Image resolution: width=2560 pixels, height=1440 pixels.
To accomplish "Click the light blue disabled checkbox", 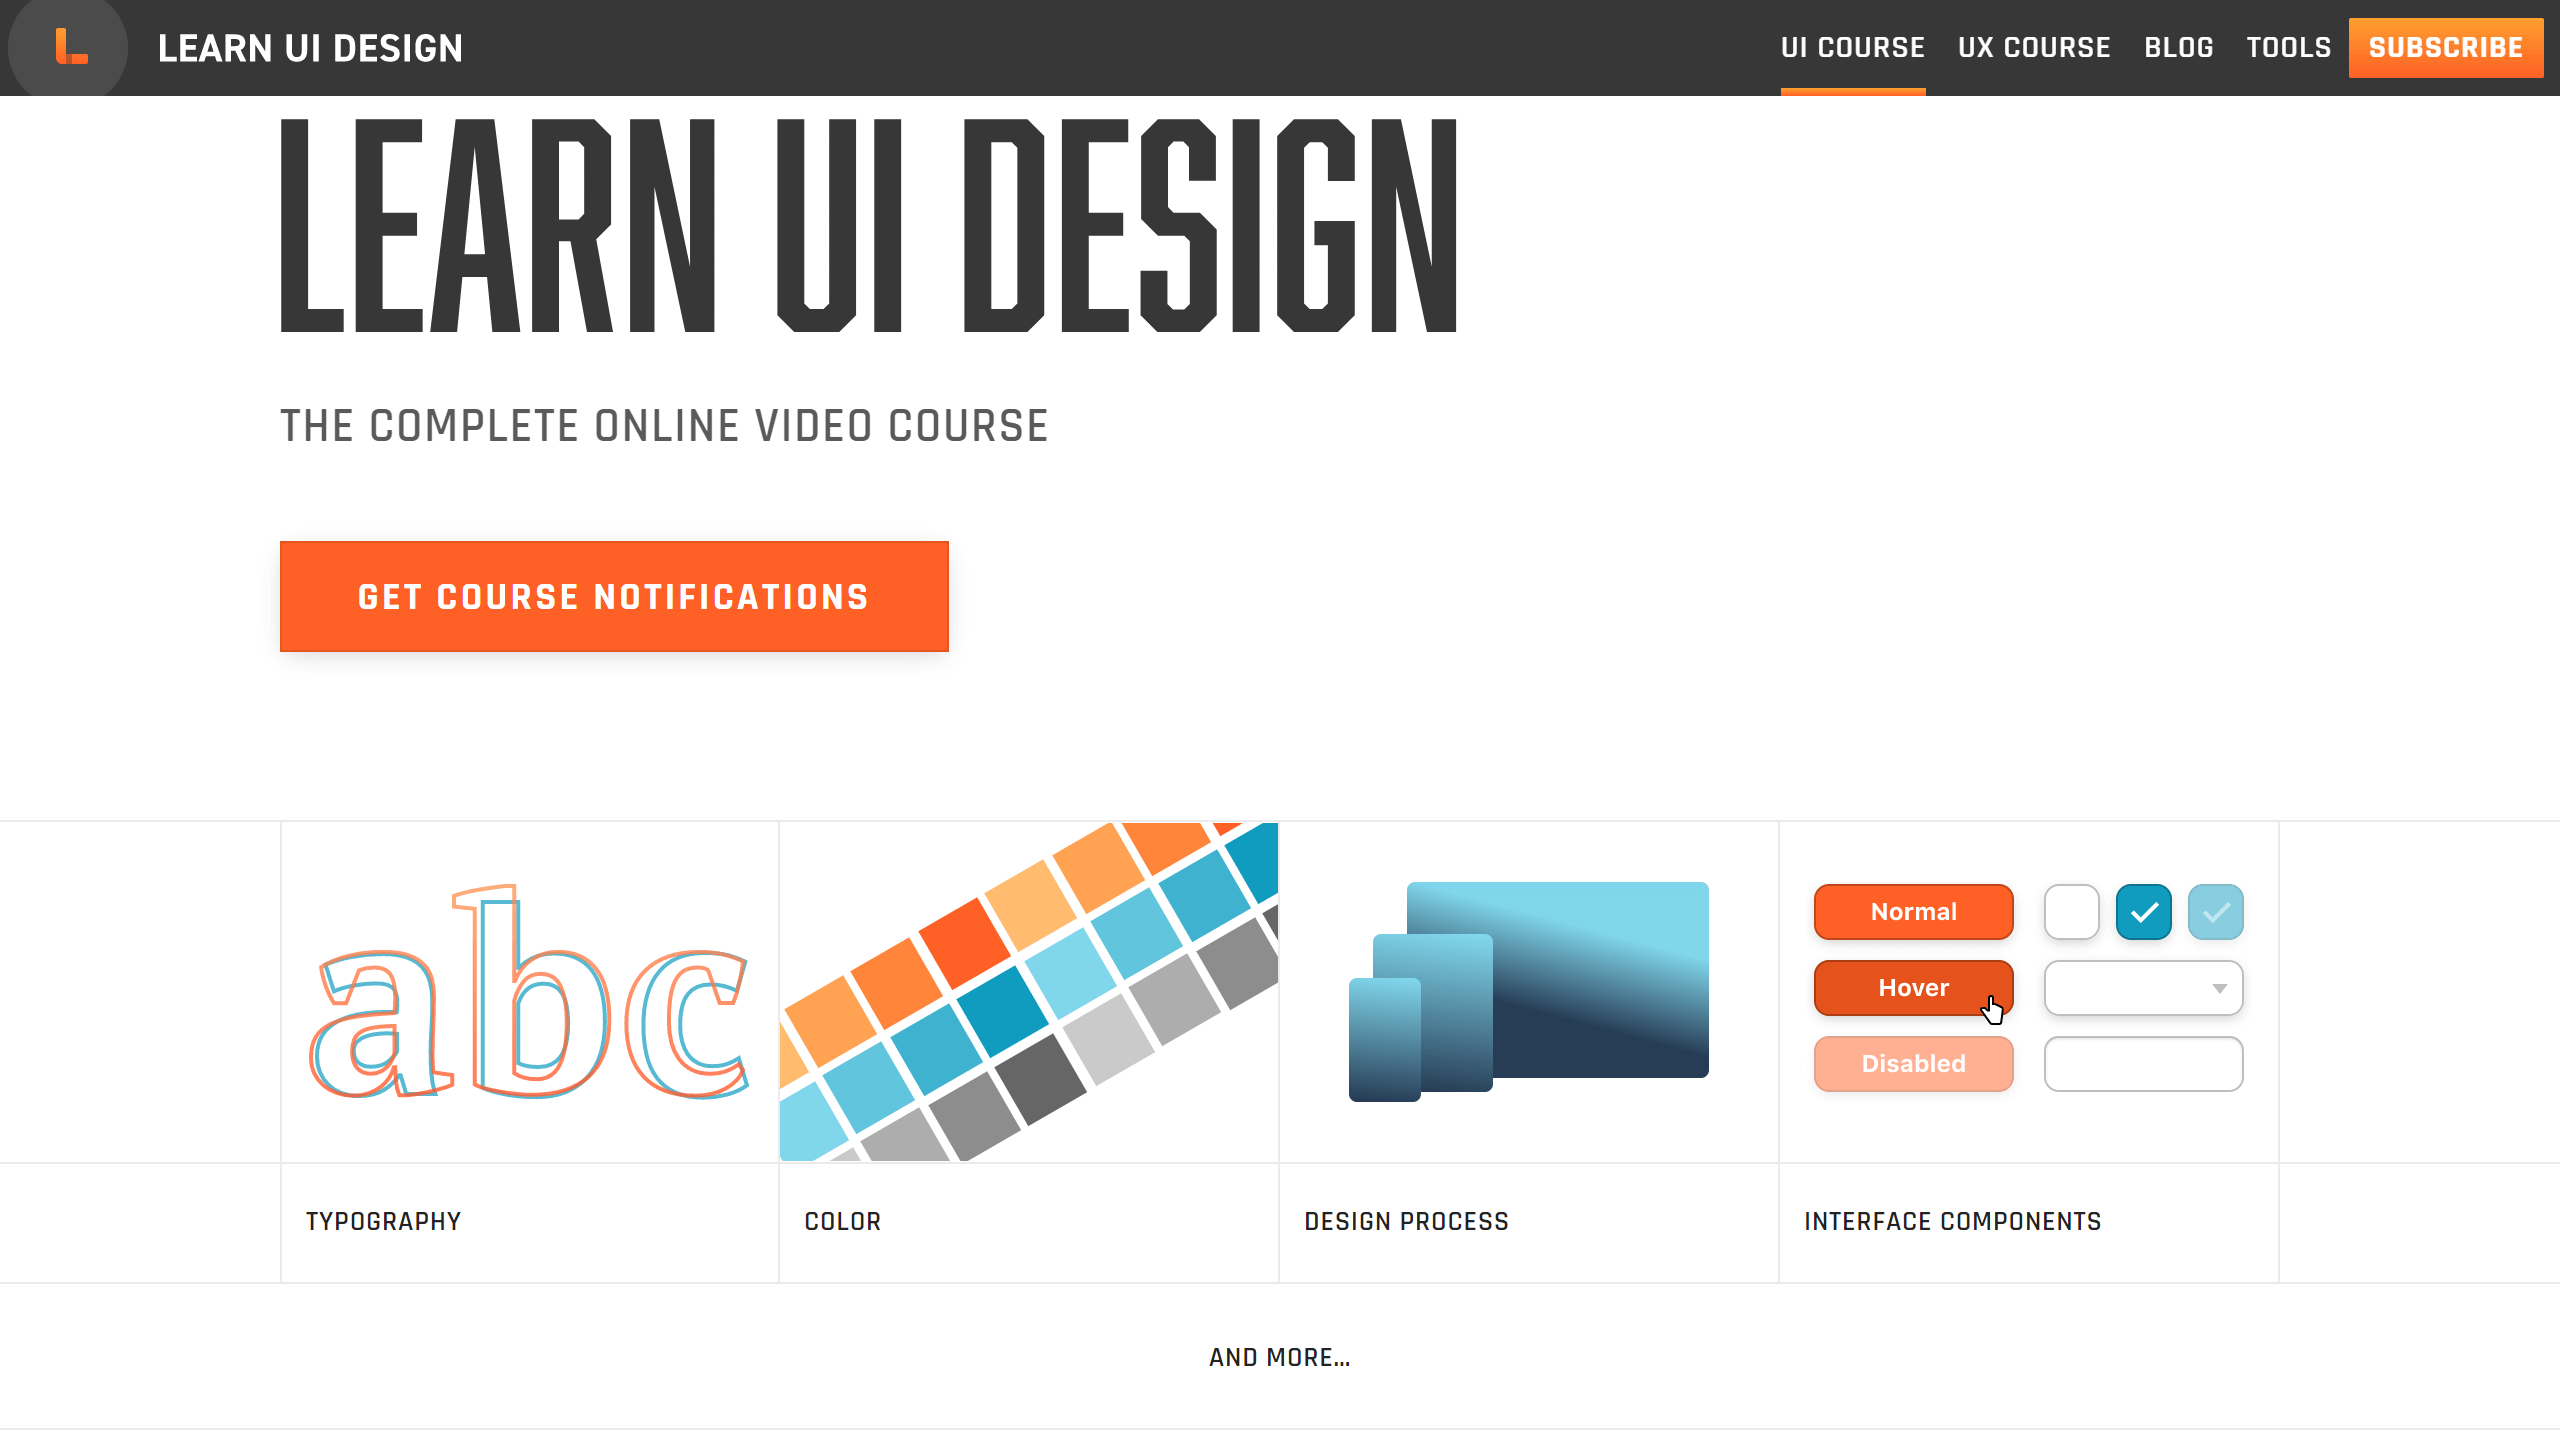I will pos(2216,912).
